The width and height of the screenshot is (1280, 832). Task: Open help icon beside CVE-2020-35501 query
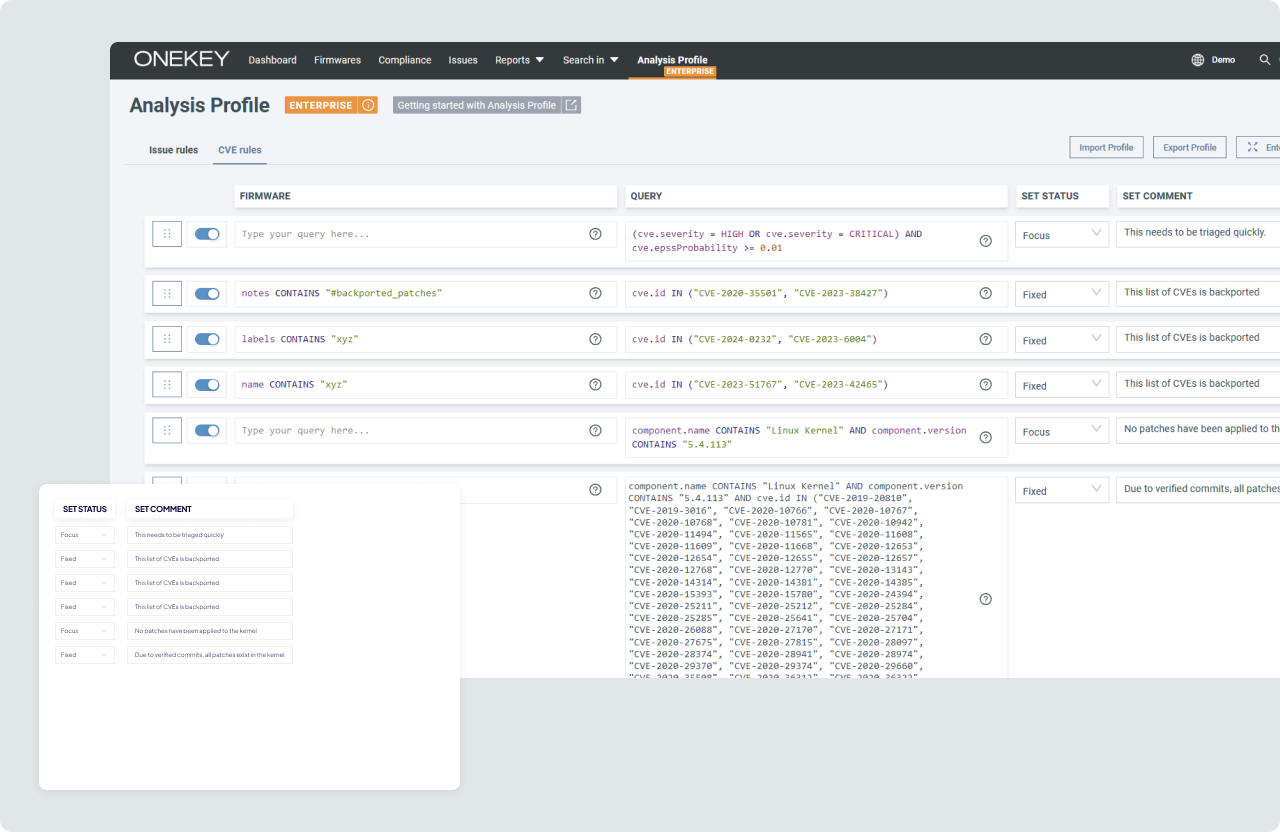pyautogui.click(x=985, y=294)
